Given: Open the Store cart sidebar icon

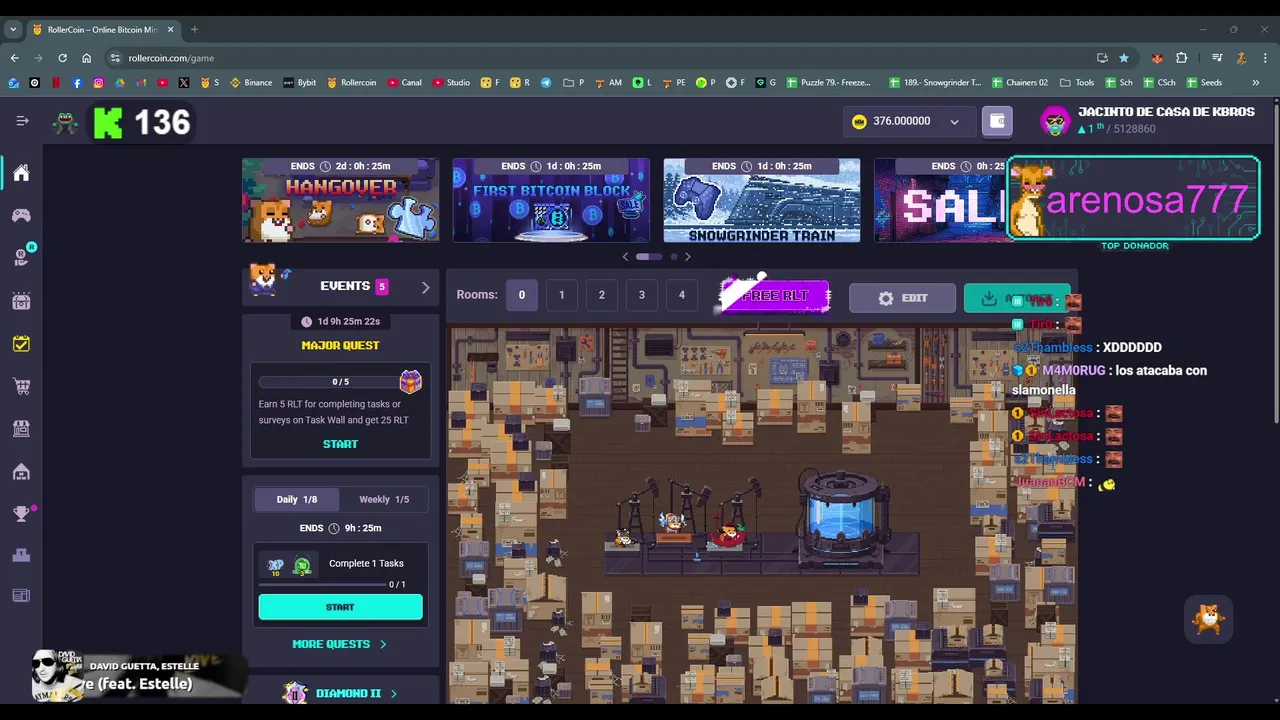Looking at the screenshot, I should 21,386.
